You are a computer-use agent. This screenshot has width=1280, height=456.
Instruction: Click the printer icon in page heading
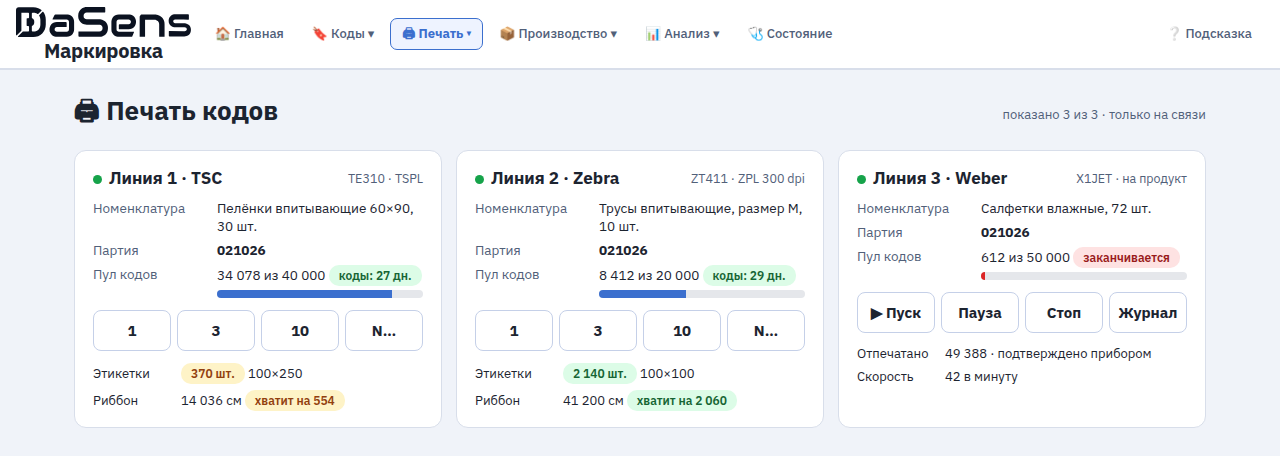(x=87, y=111)
